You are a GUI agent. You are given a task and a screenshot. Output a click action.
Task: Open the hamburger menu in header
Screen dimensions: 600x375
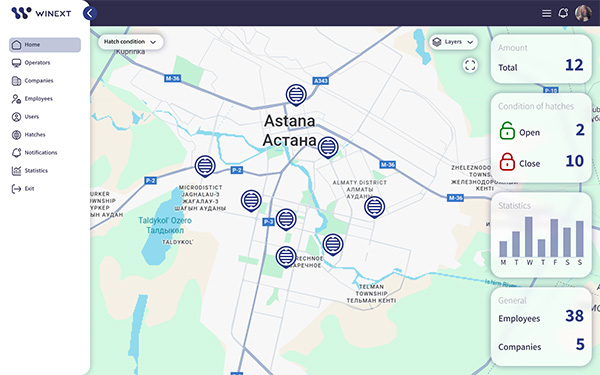(x=546, y=13)
